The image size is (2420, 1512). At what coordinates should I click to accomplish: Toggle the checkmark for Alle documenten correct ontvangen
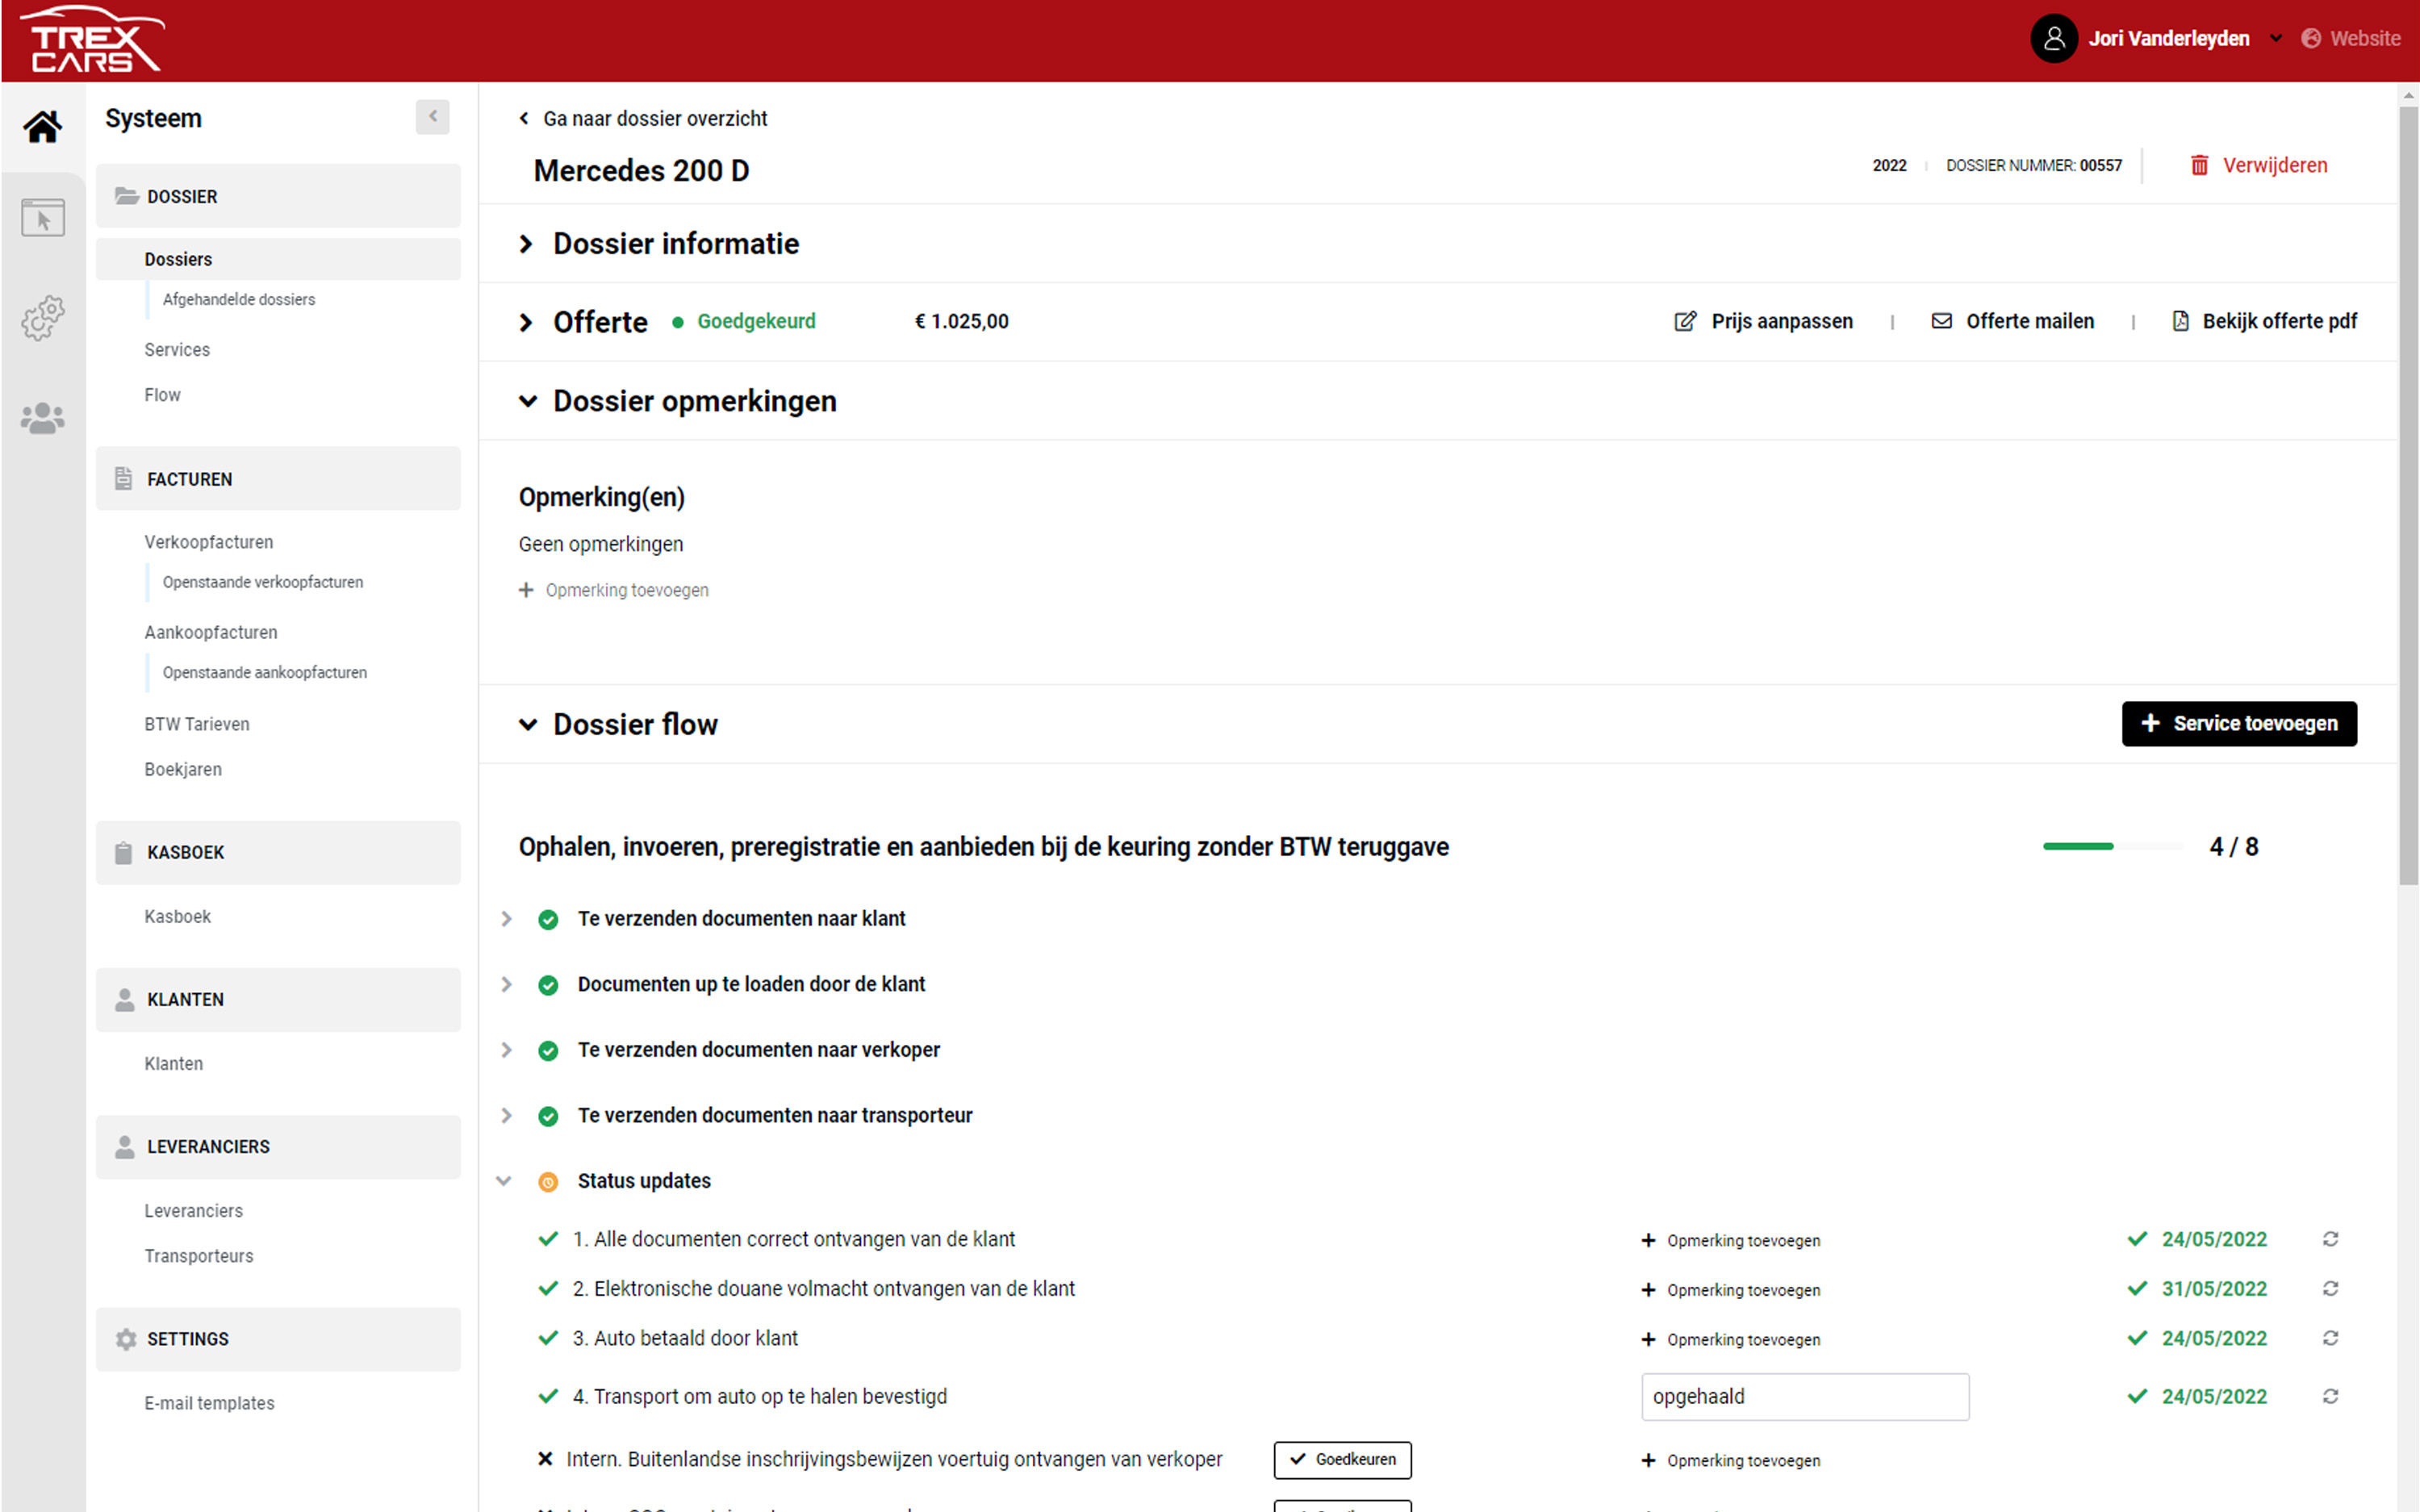pos(548,1239)
